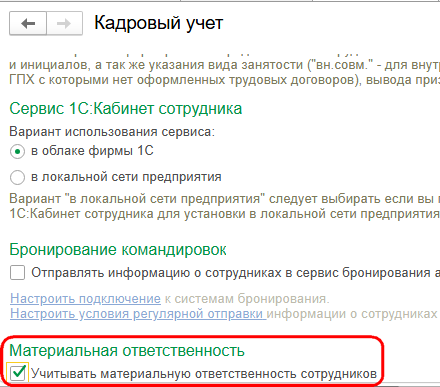
Task: Select 'в облаке фирмы 1С' radio option
Action: pos(17,152)
